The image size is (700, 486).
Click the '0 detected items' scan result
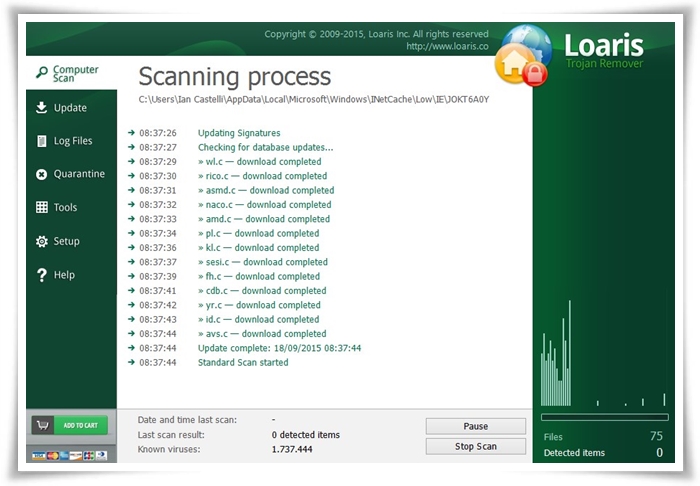pyautogui.click(x=306, y=435)
